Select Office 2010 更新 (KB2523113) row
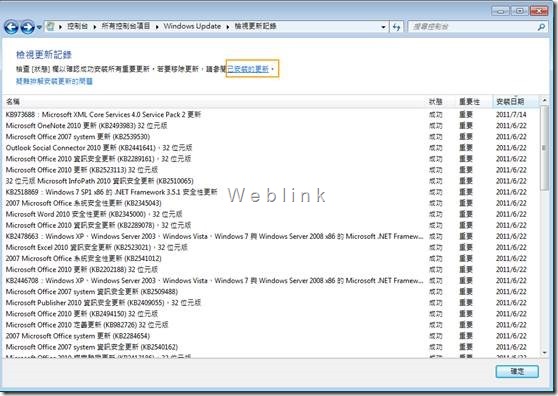 (x=270, y=170)
